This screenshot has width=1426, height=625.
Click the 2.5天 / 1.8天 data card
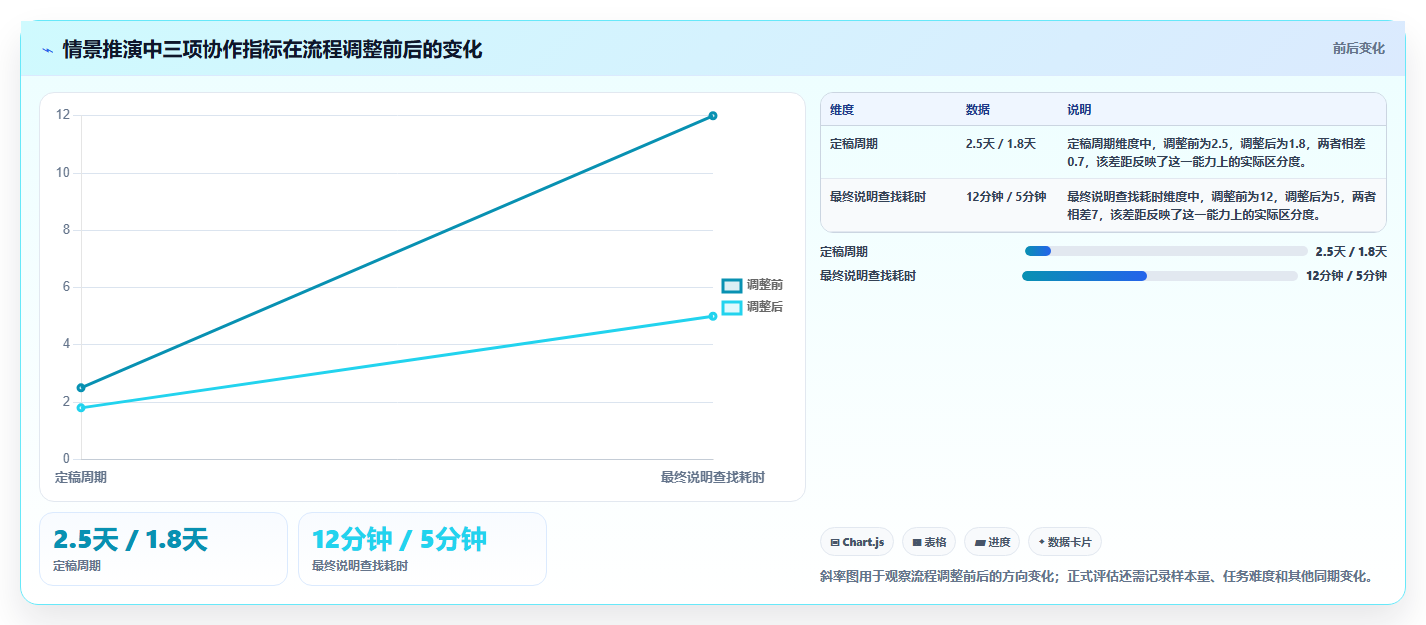[163, 549]
